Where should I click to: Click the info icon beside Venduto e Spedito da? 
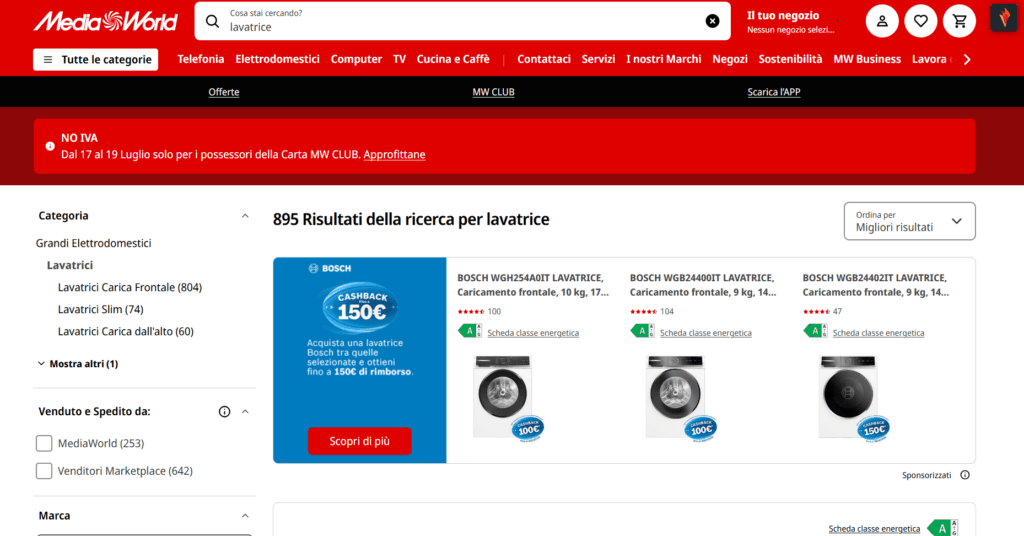(224, 411)
